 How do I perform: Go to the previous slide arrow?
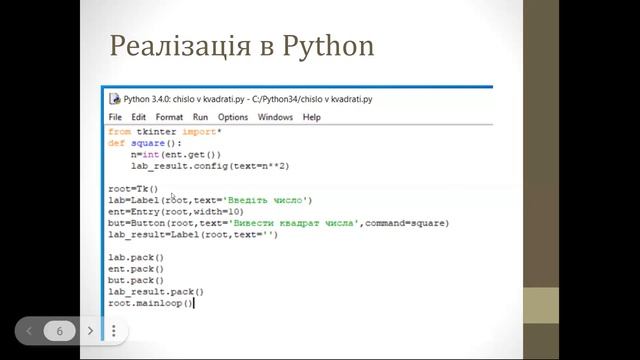(29, 331)
